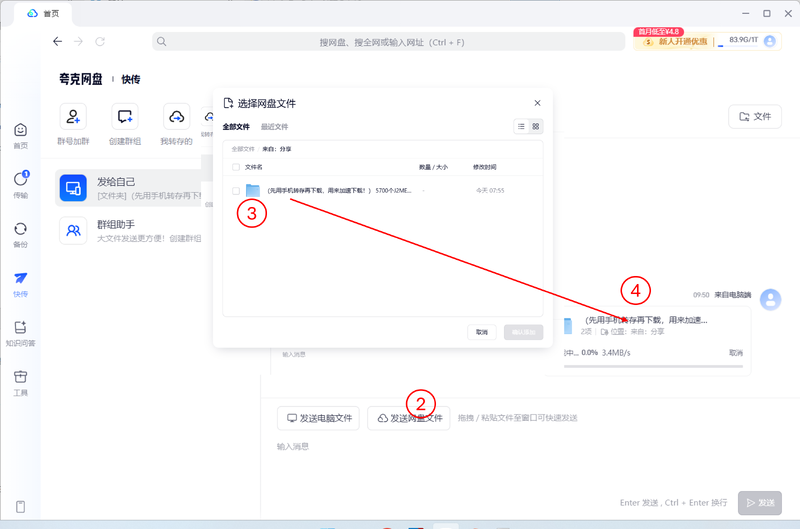This screenshot has height=529, width=800.
Task: Click the sender avatar beside 来自电脑端
Action: tap(770, 299)
